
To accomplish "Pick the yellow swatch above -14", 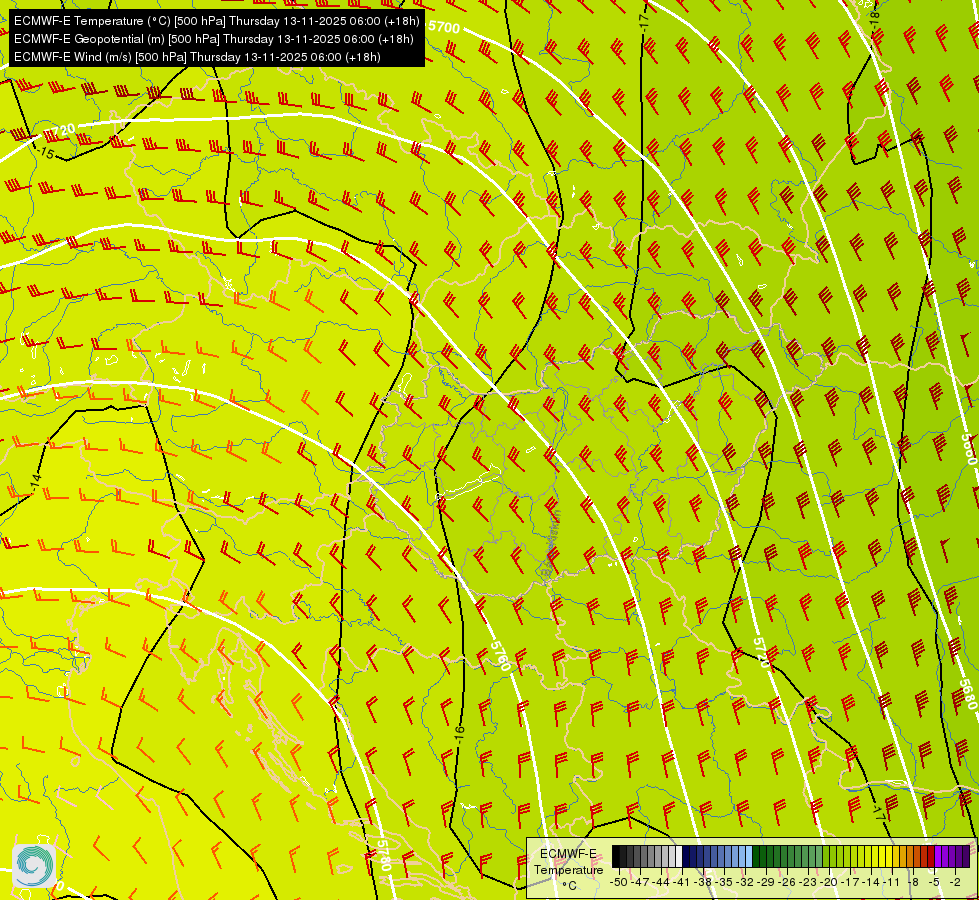I will tap(868, 856).
